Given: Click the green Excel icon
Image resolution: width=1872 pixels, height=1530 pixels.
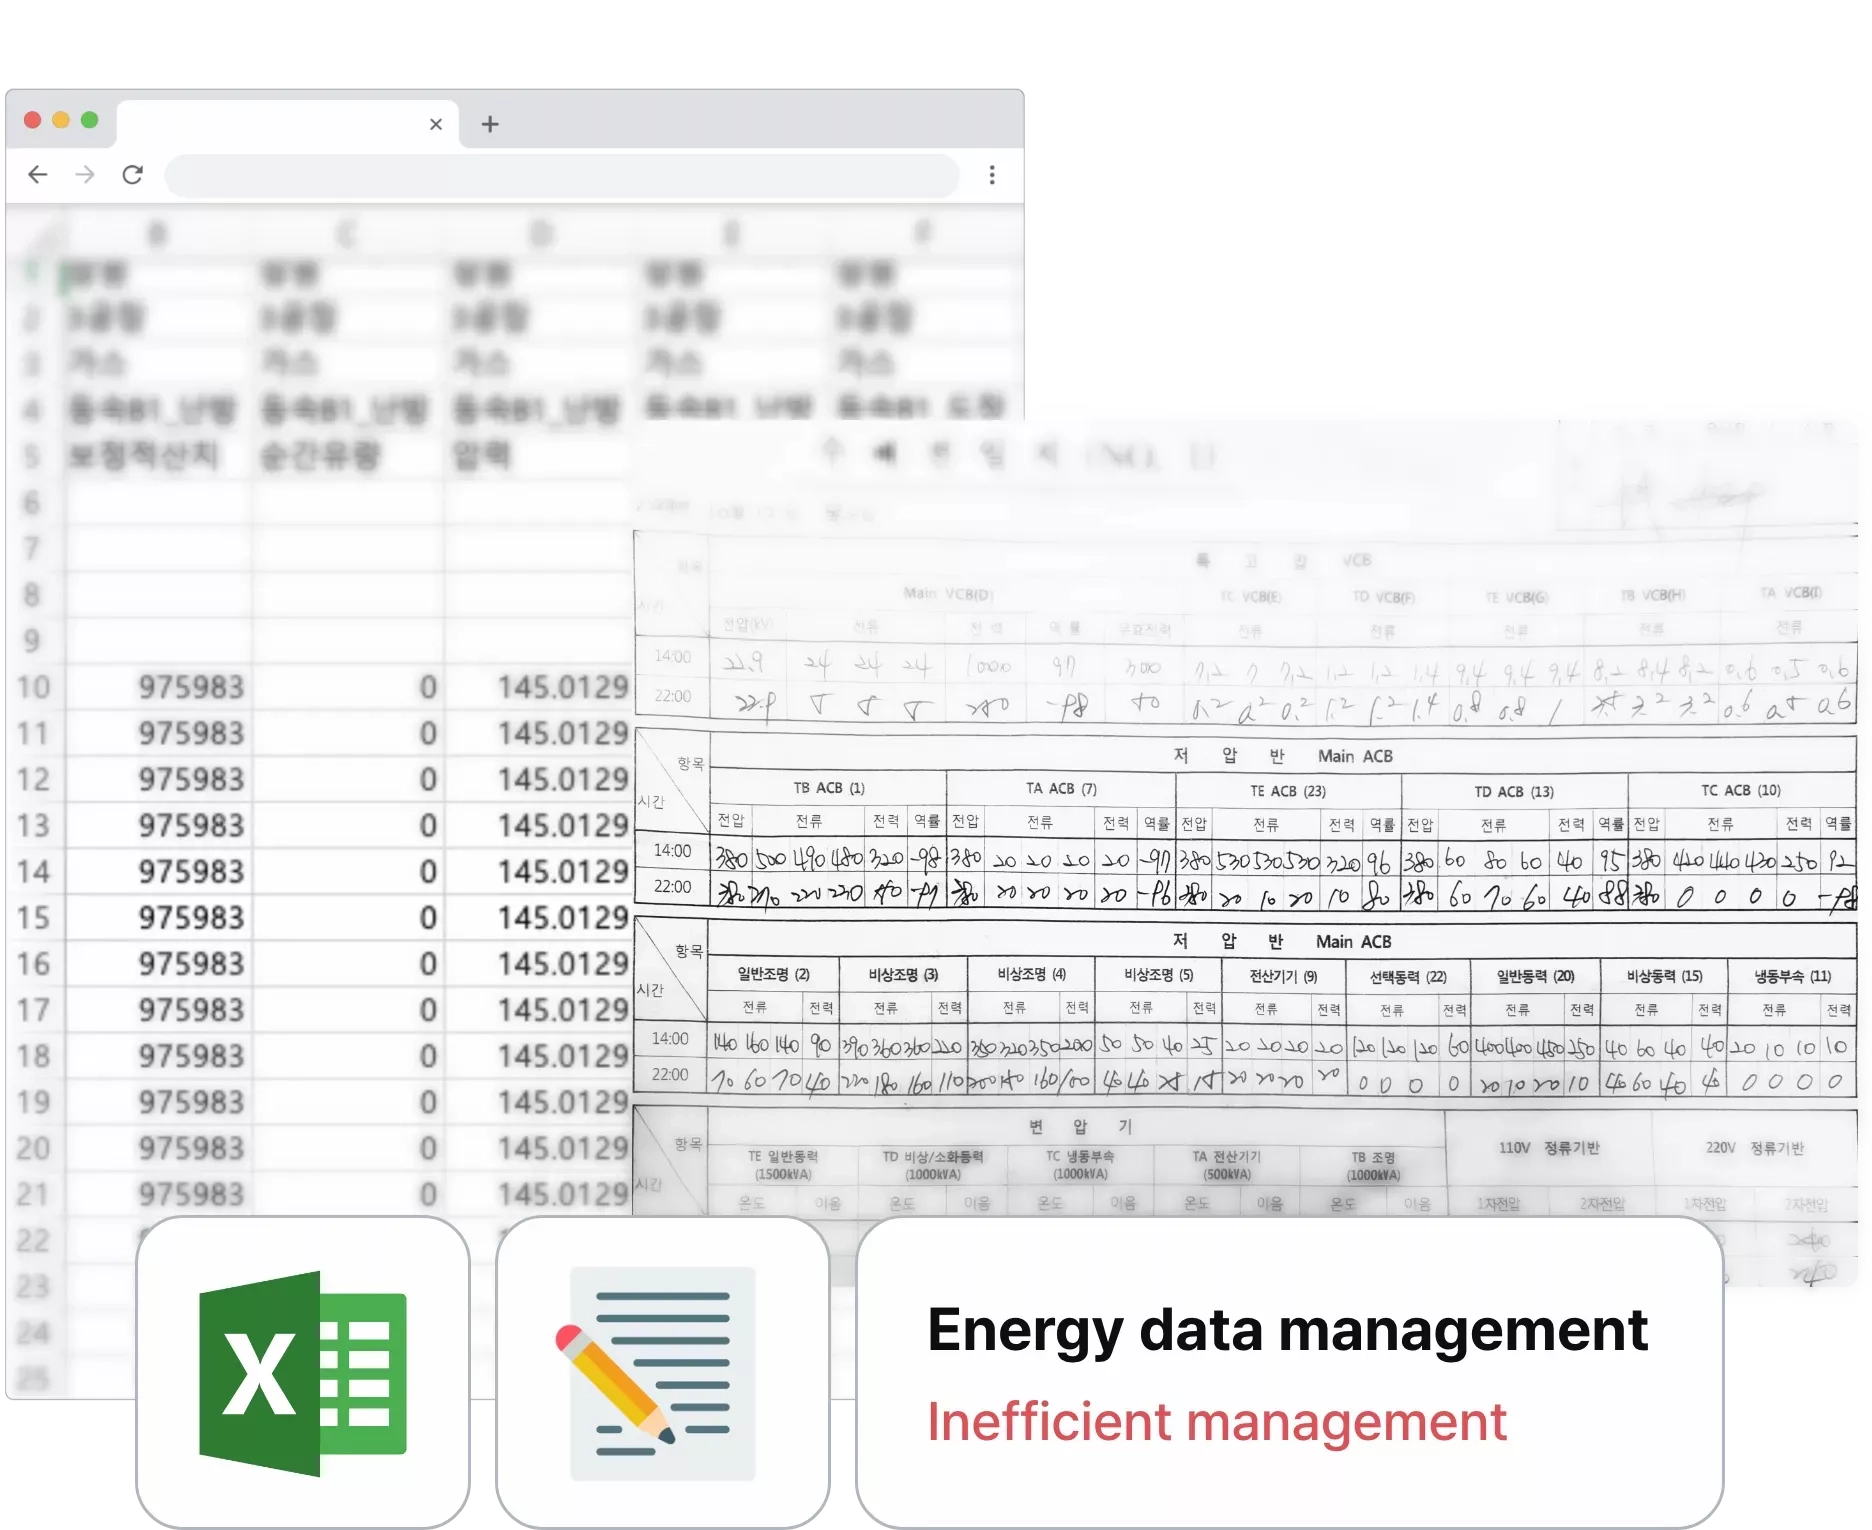Looking at the screenshot, I should pos(302,1372).
